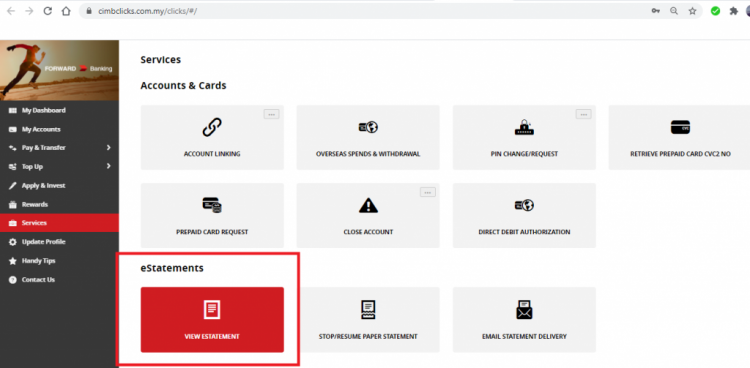Expand the ellipsis menu on Account Linking tile
Screen dimensions: 750x368
click(271, 114)
